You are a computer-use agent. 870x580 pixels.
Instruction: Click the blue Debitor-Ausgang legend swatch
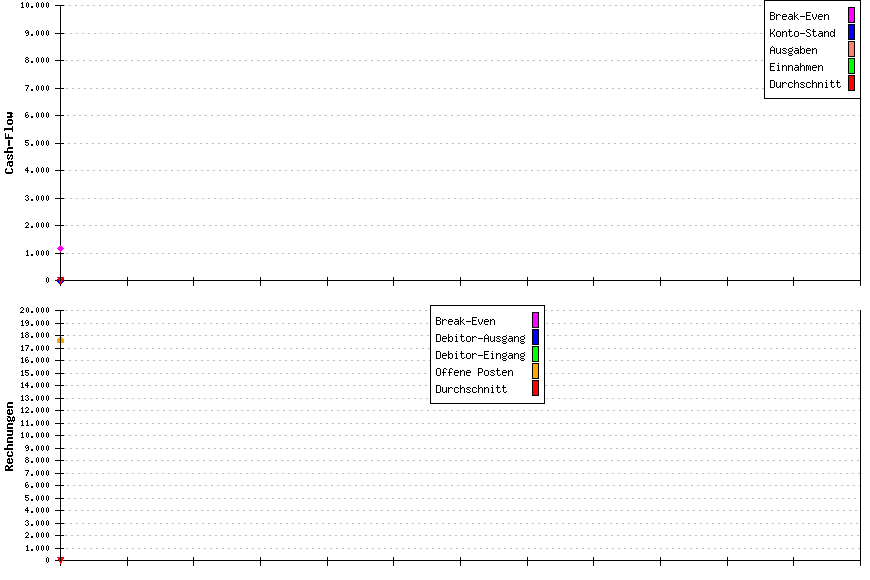pos(535,338)
